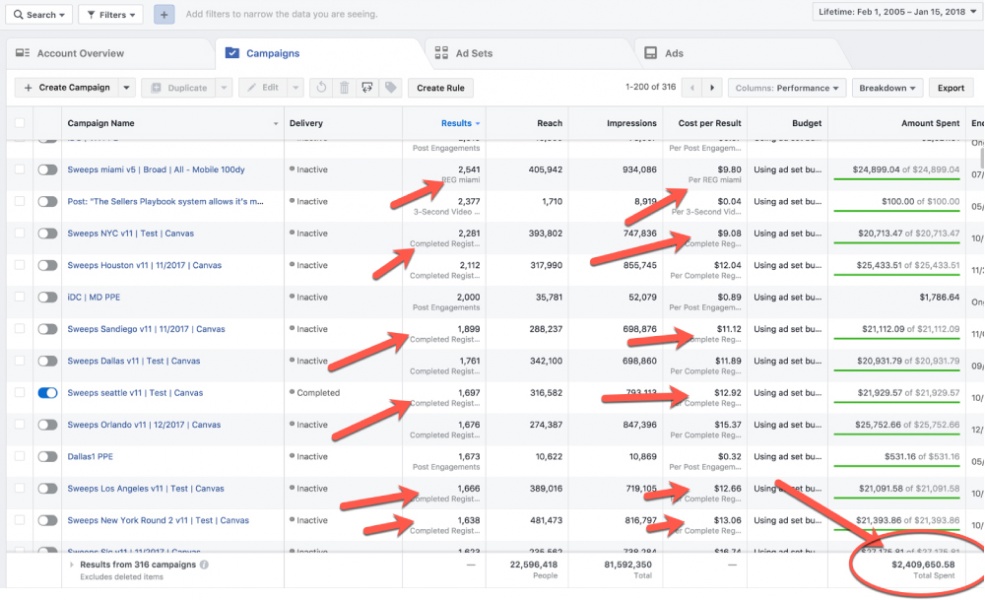Click the Amount Spent column header
Image resolution: width=985 pixels, height=600 pixels.
coord(930,123)
